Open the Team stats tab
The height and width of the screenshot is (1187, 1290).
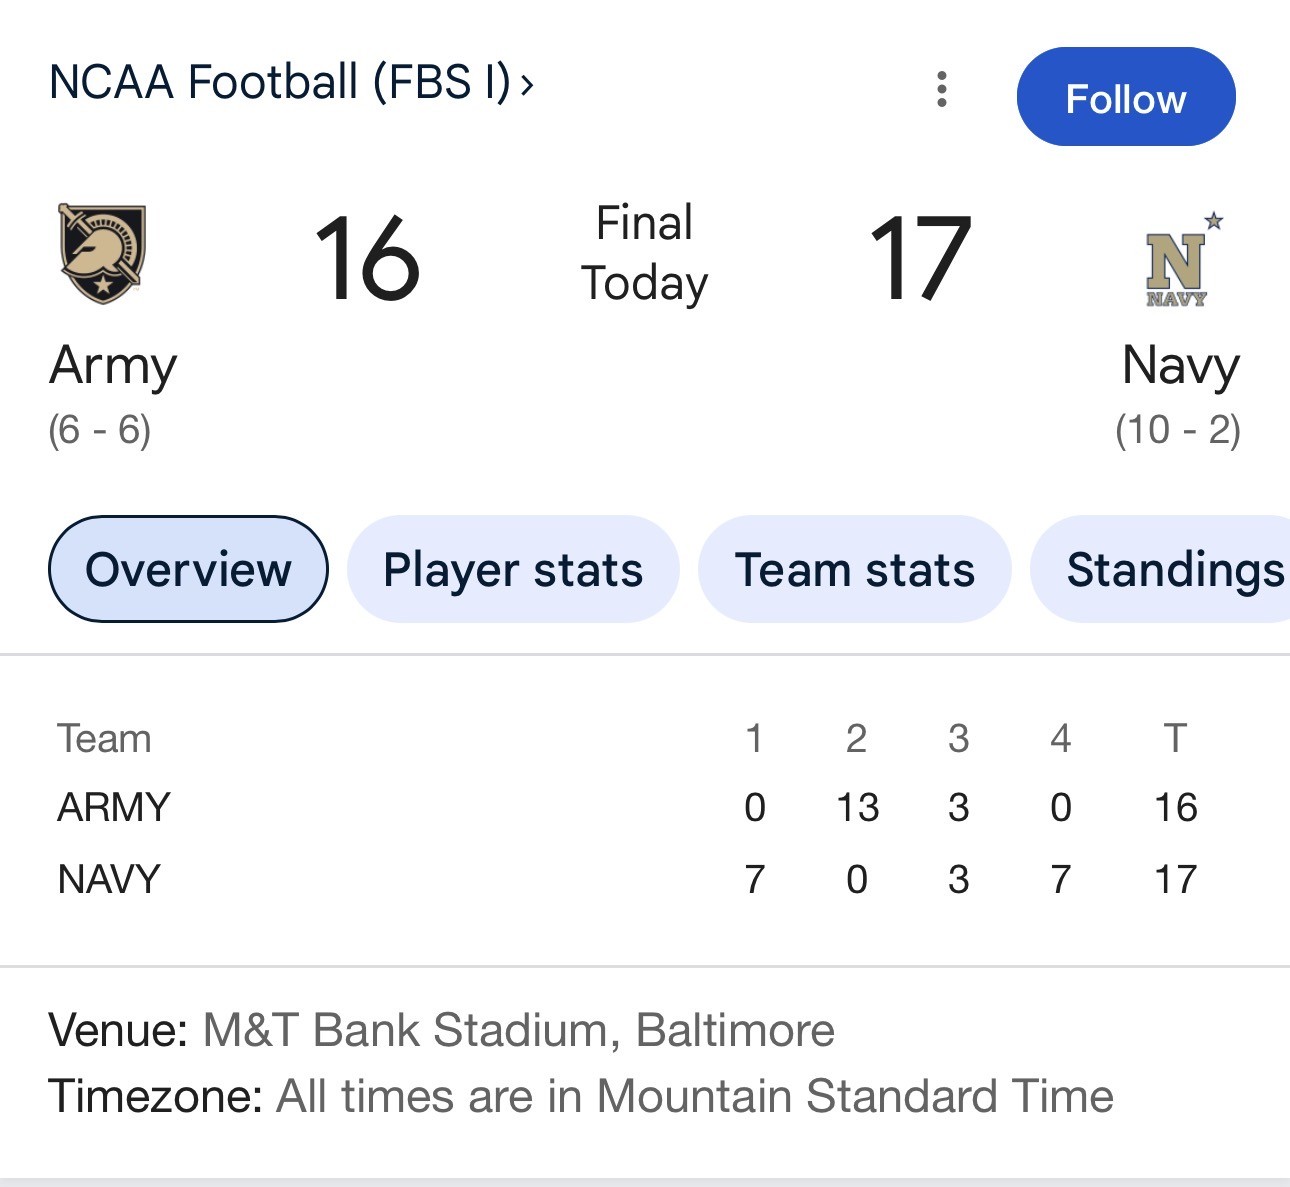(x=855, y=569)
